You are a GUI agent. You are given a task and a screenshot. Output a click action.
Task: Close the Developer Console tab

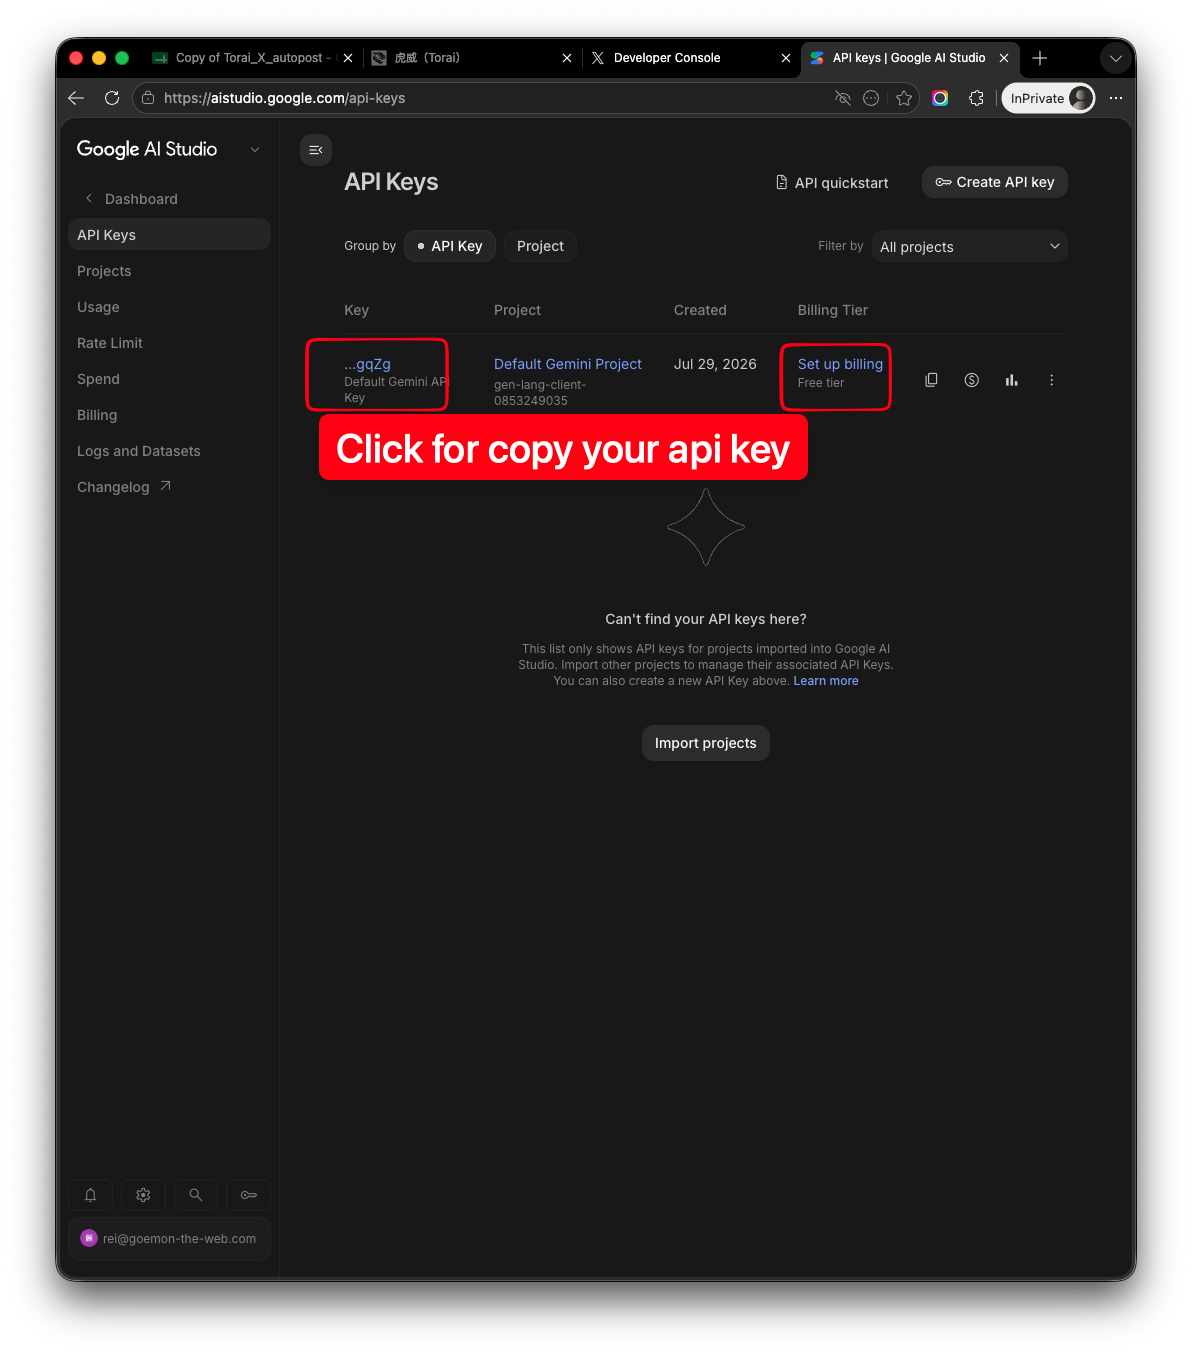786,58
